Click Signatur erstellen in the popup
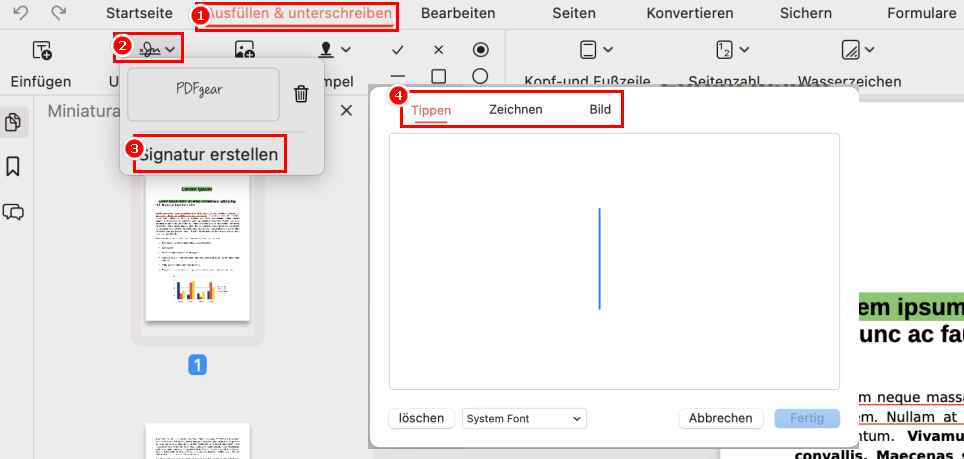Image resolution: width=964 pixels, height=459 pixels. coord(208,154)
